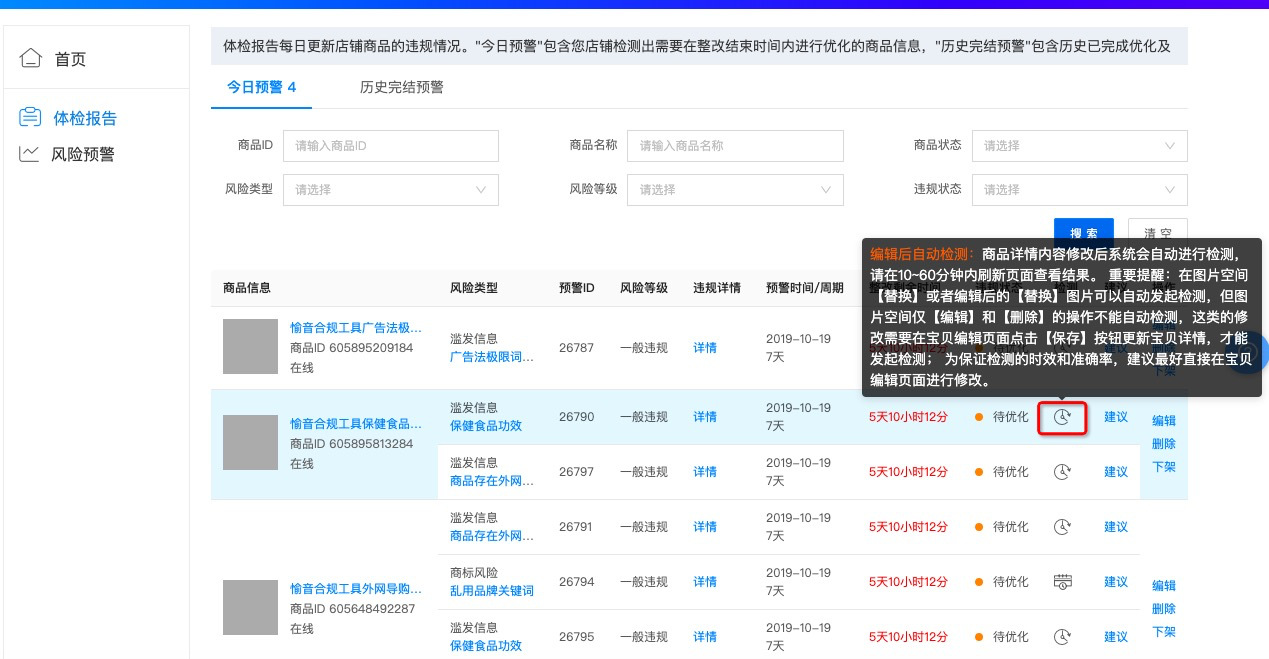Viewport: 1269px width, 659px height.
Task: Expand the 风险类型 dropdown
Action: point(390,189)
